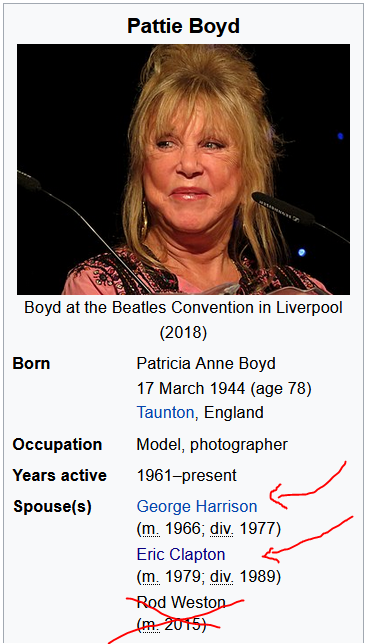Click the 'Model, photographer' occupation text
This screenshot has height=644, width=368.
(x=212, y=444)
